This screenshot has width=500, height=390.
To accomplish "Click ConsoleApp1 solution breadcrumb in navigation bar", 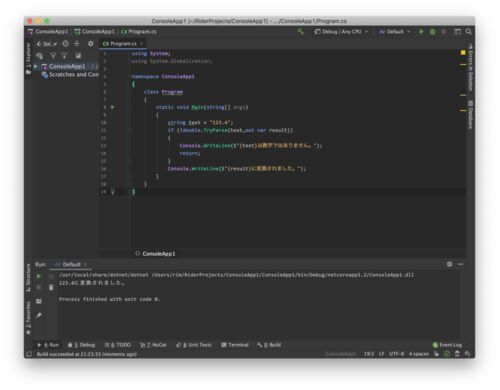I will (x=48, y=32).
